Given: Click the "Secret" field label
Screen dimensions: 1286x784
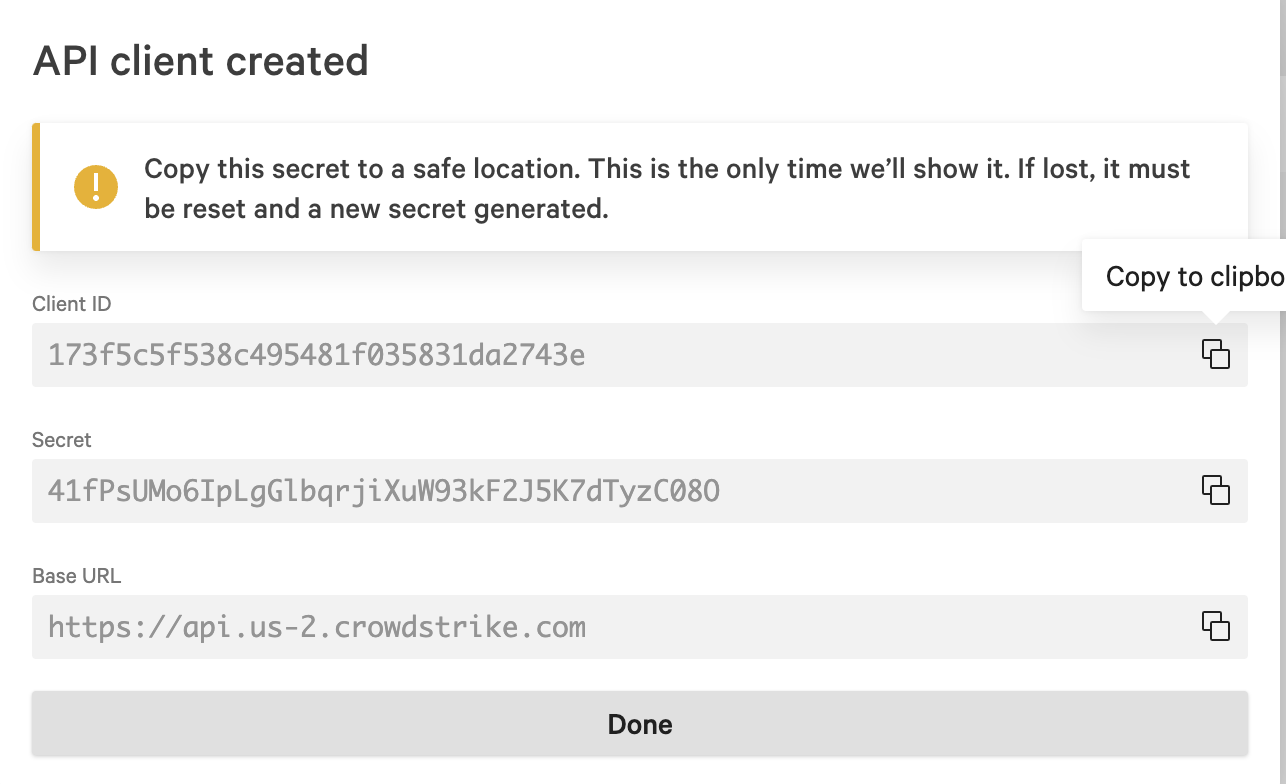Looking at the screenshot, I should pyautogui.click(x=62, y=440).
